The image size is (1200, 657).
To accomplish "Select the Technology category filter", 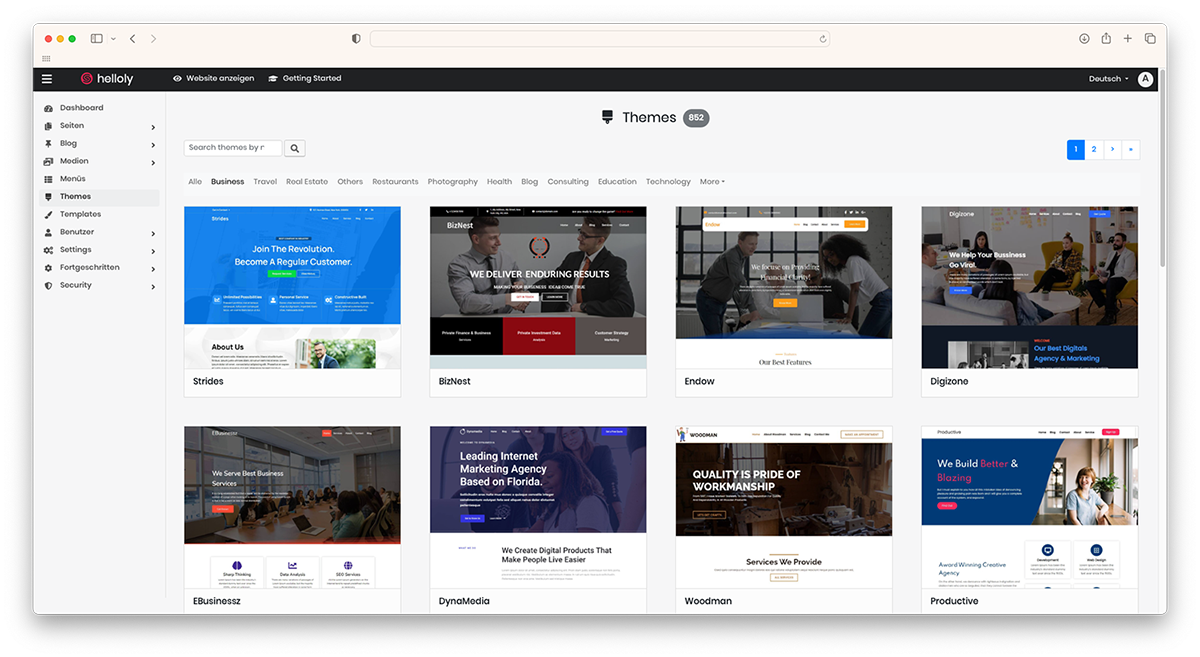I will (x=668, y=182).
